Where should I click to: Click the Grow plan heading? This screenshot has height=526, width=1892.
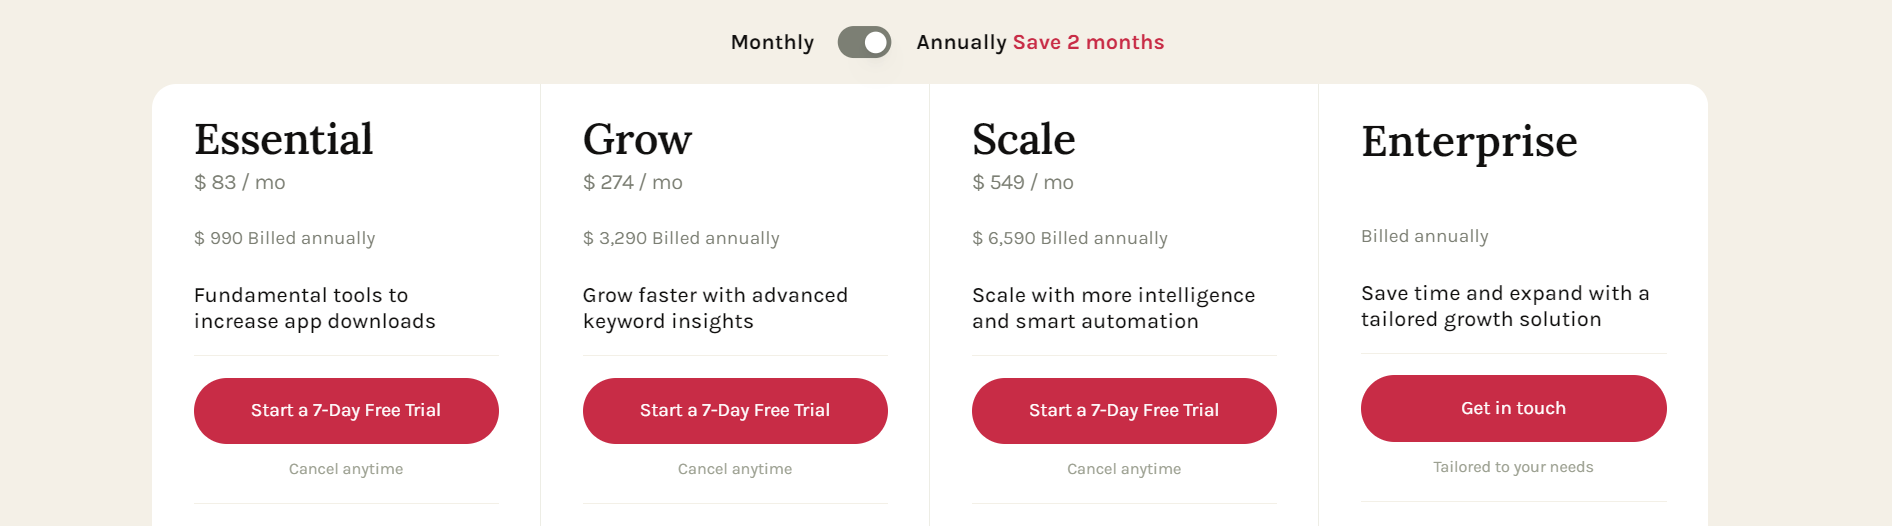(x=637, y=139)
